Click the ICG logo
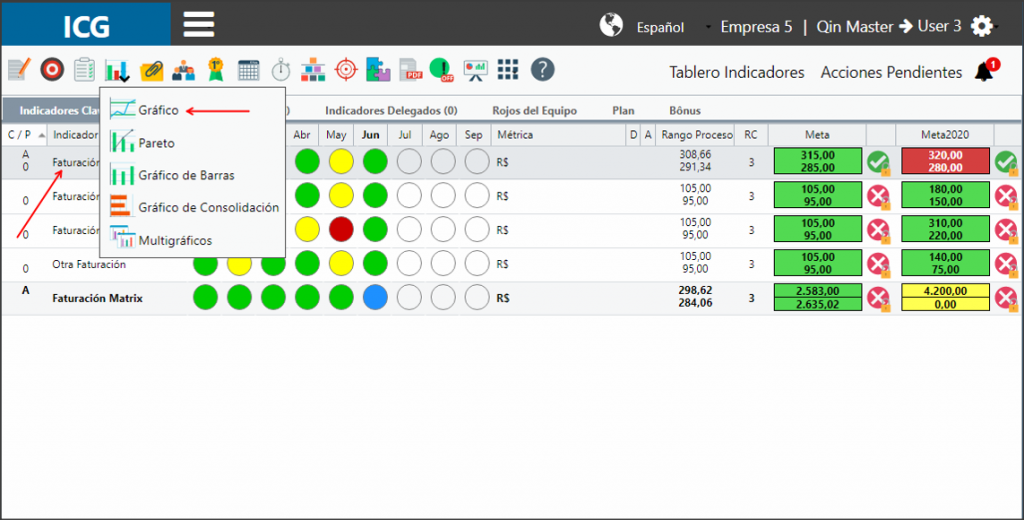The height and width of the screenshot is (520, 1024). click(86, 26)
